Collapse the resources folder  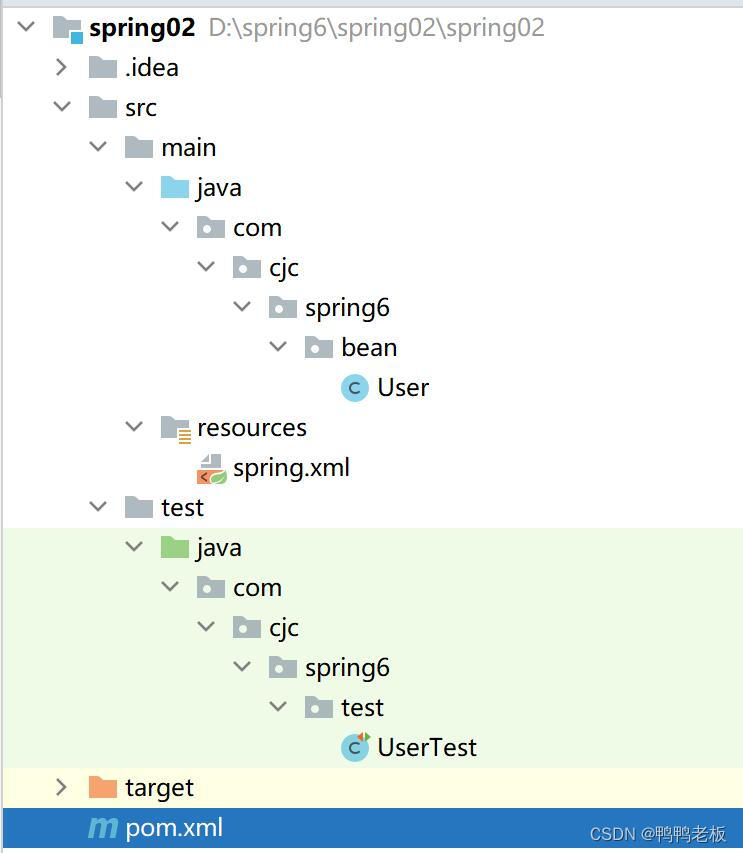134,427
